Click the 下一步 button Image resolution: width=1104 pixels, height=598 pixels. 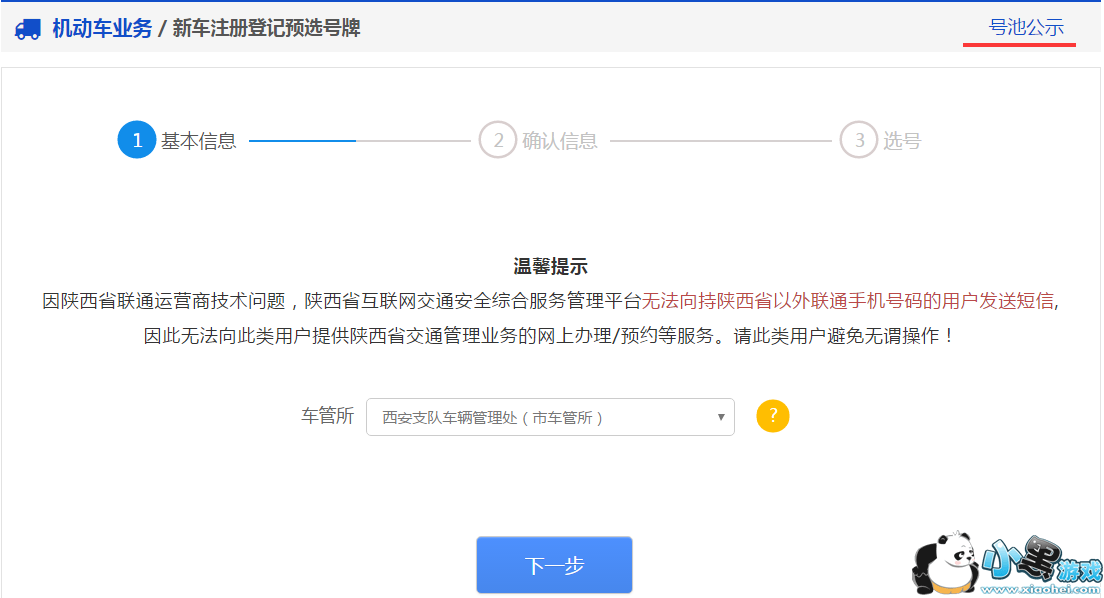[x=554, y=565]
